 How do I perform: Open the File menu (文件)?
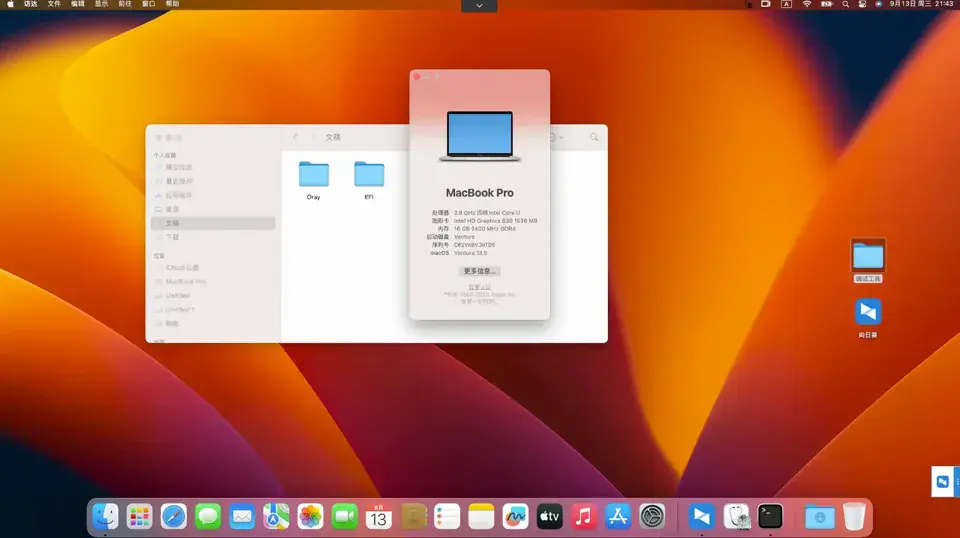point(54,4)
